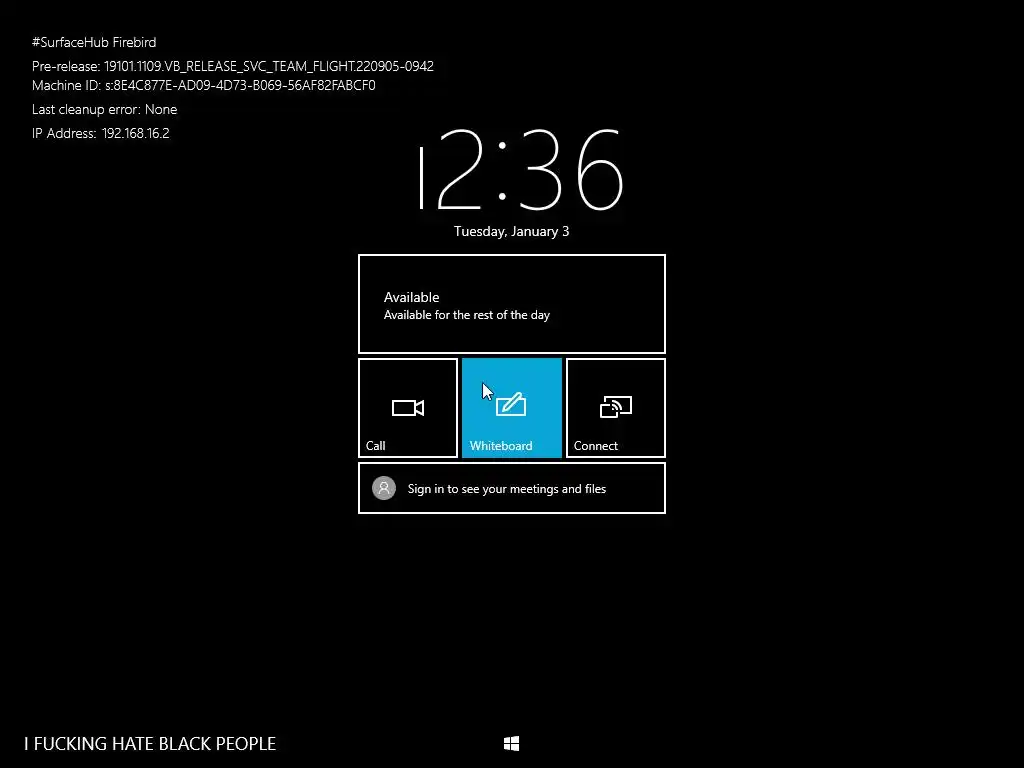The image size is (1024, 768).
Task: Sign in to see your meetings and files
Action: (x=512, y=488)
